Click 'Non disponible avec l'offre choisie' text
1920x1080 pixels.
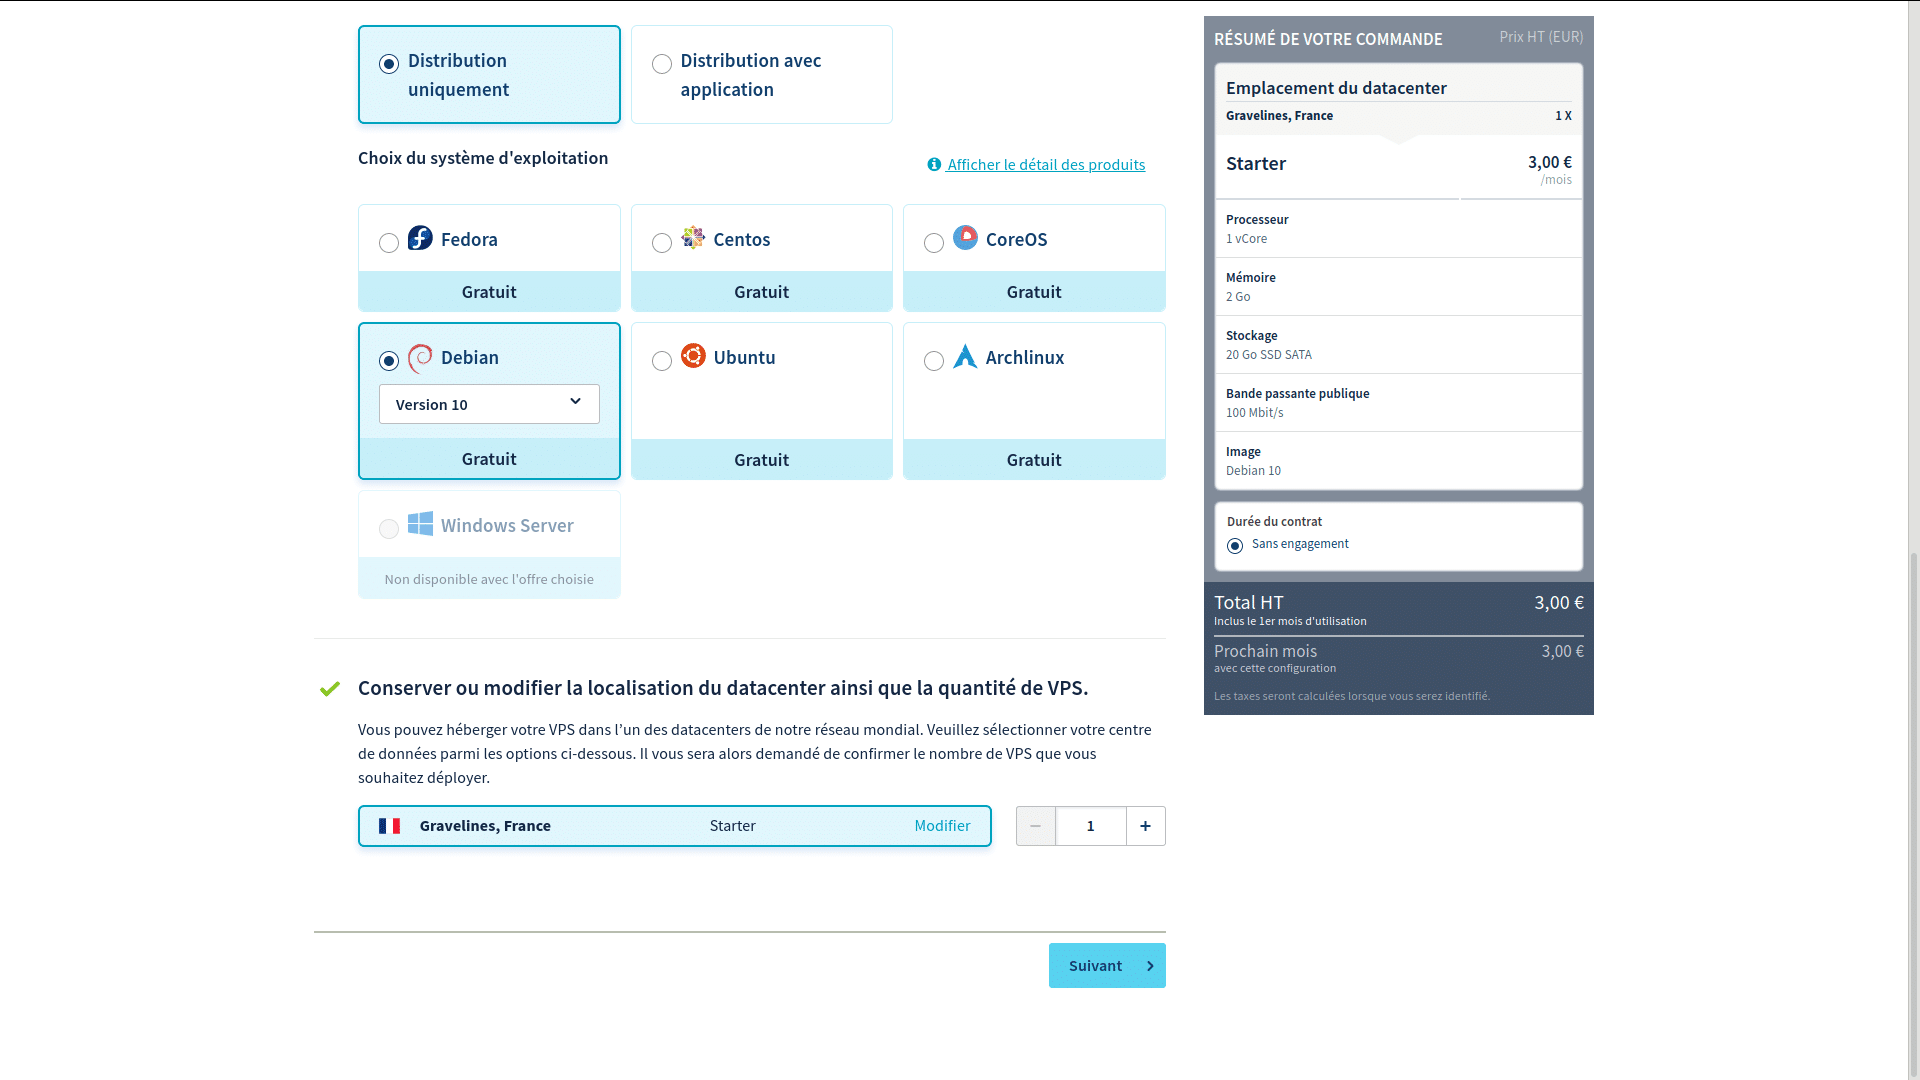489,579
